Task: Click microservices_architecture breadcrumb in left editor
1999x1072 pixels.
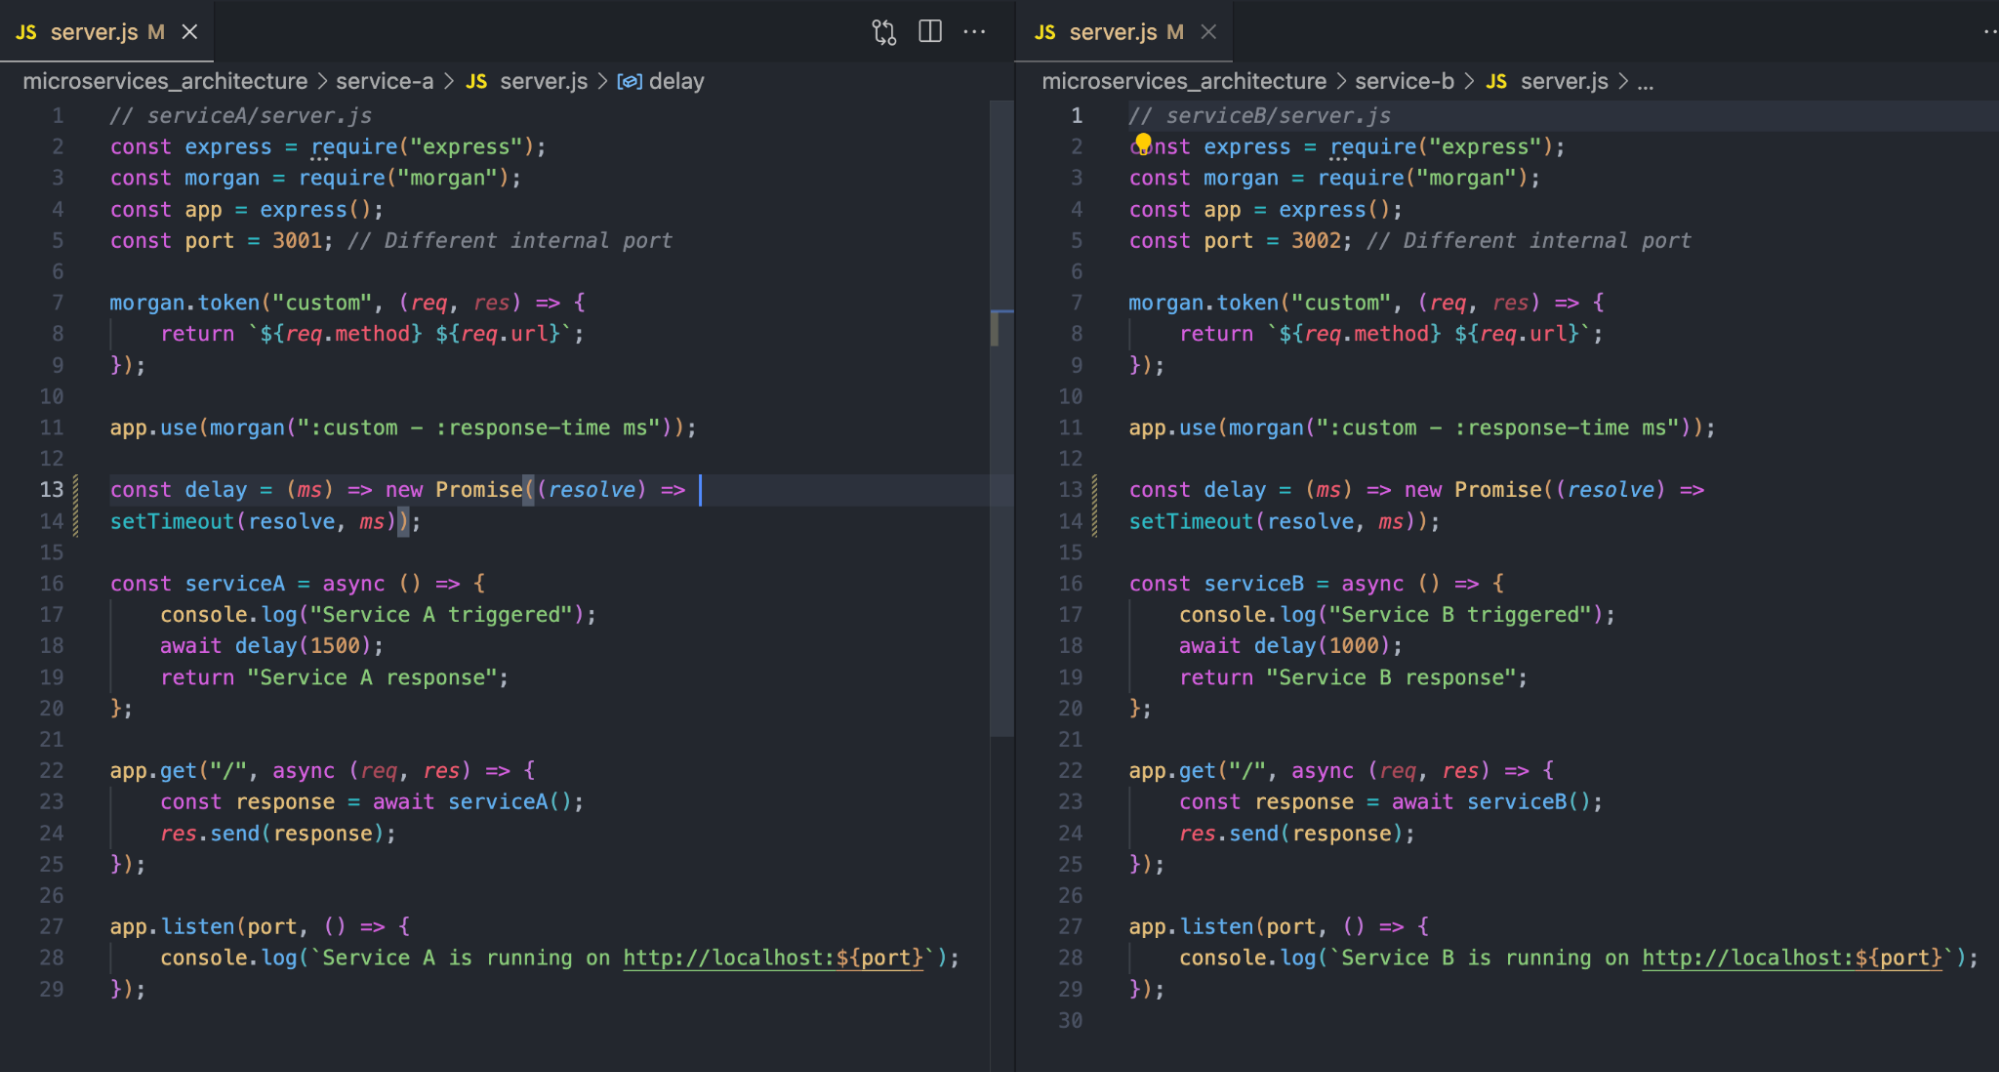Action: 165,81
